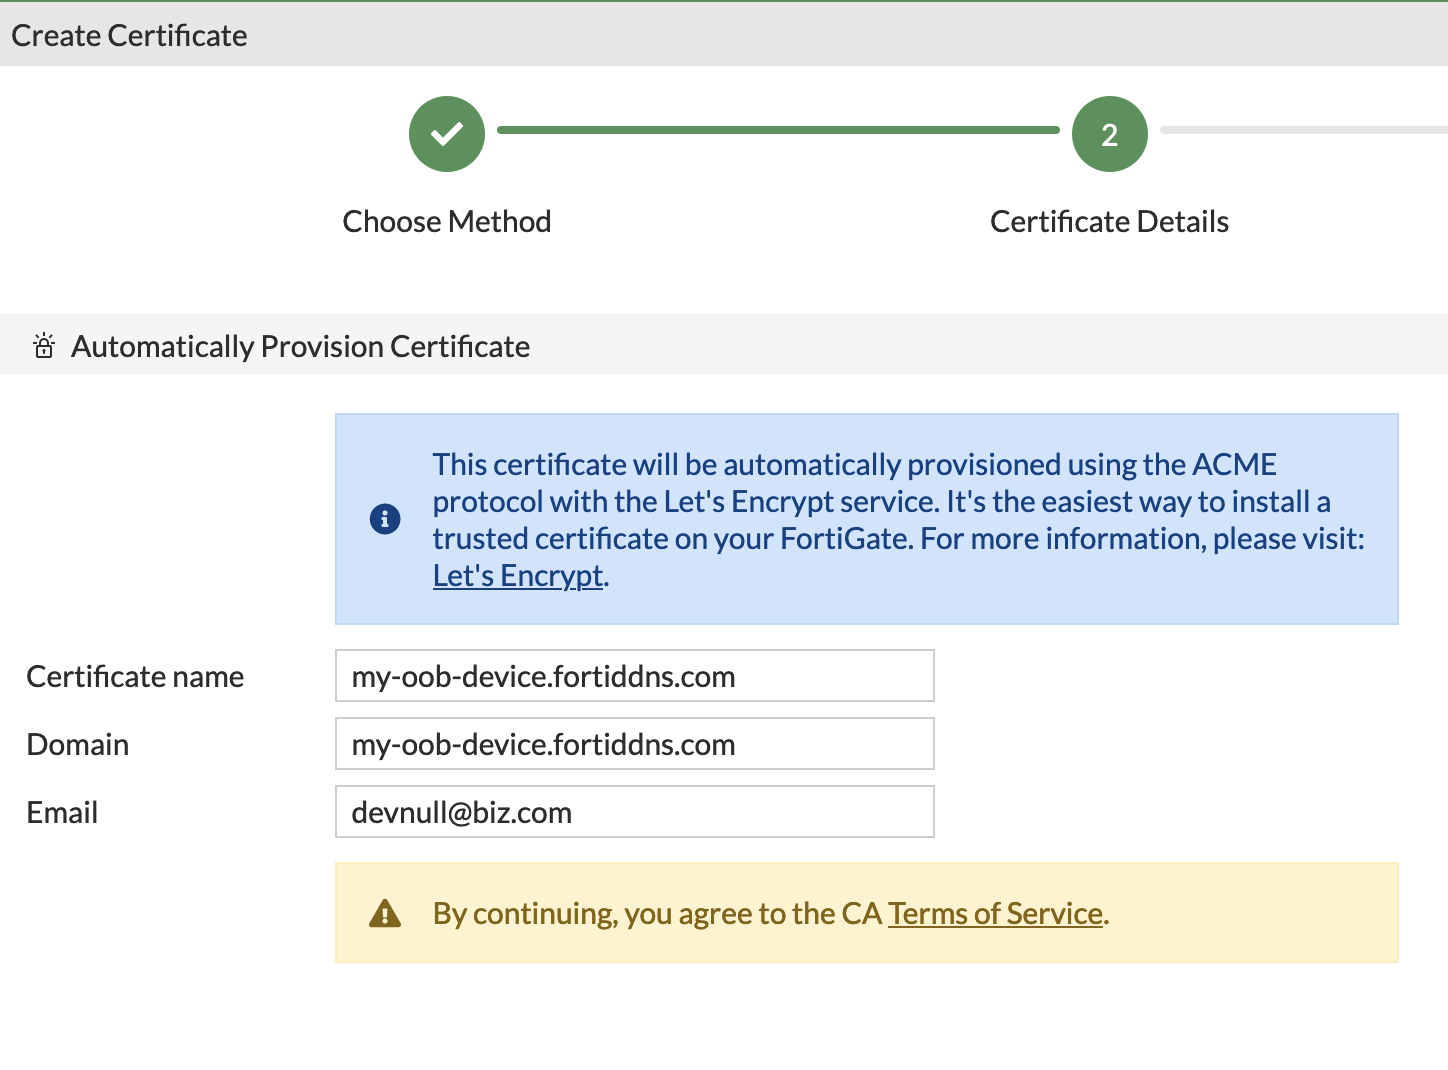Click the warning triangle icon in yellow banner
Viewport: 1448px width, 1070px height.
[385, 913]
